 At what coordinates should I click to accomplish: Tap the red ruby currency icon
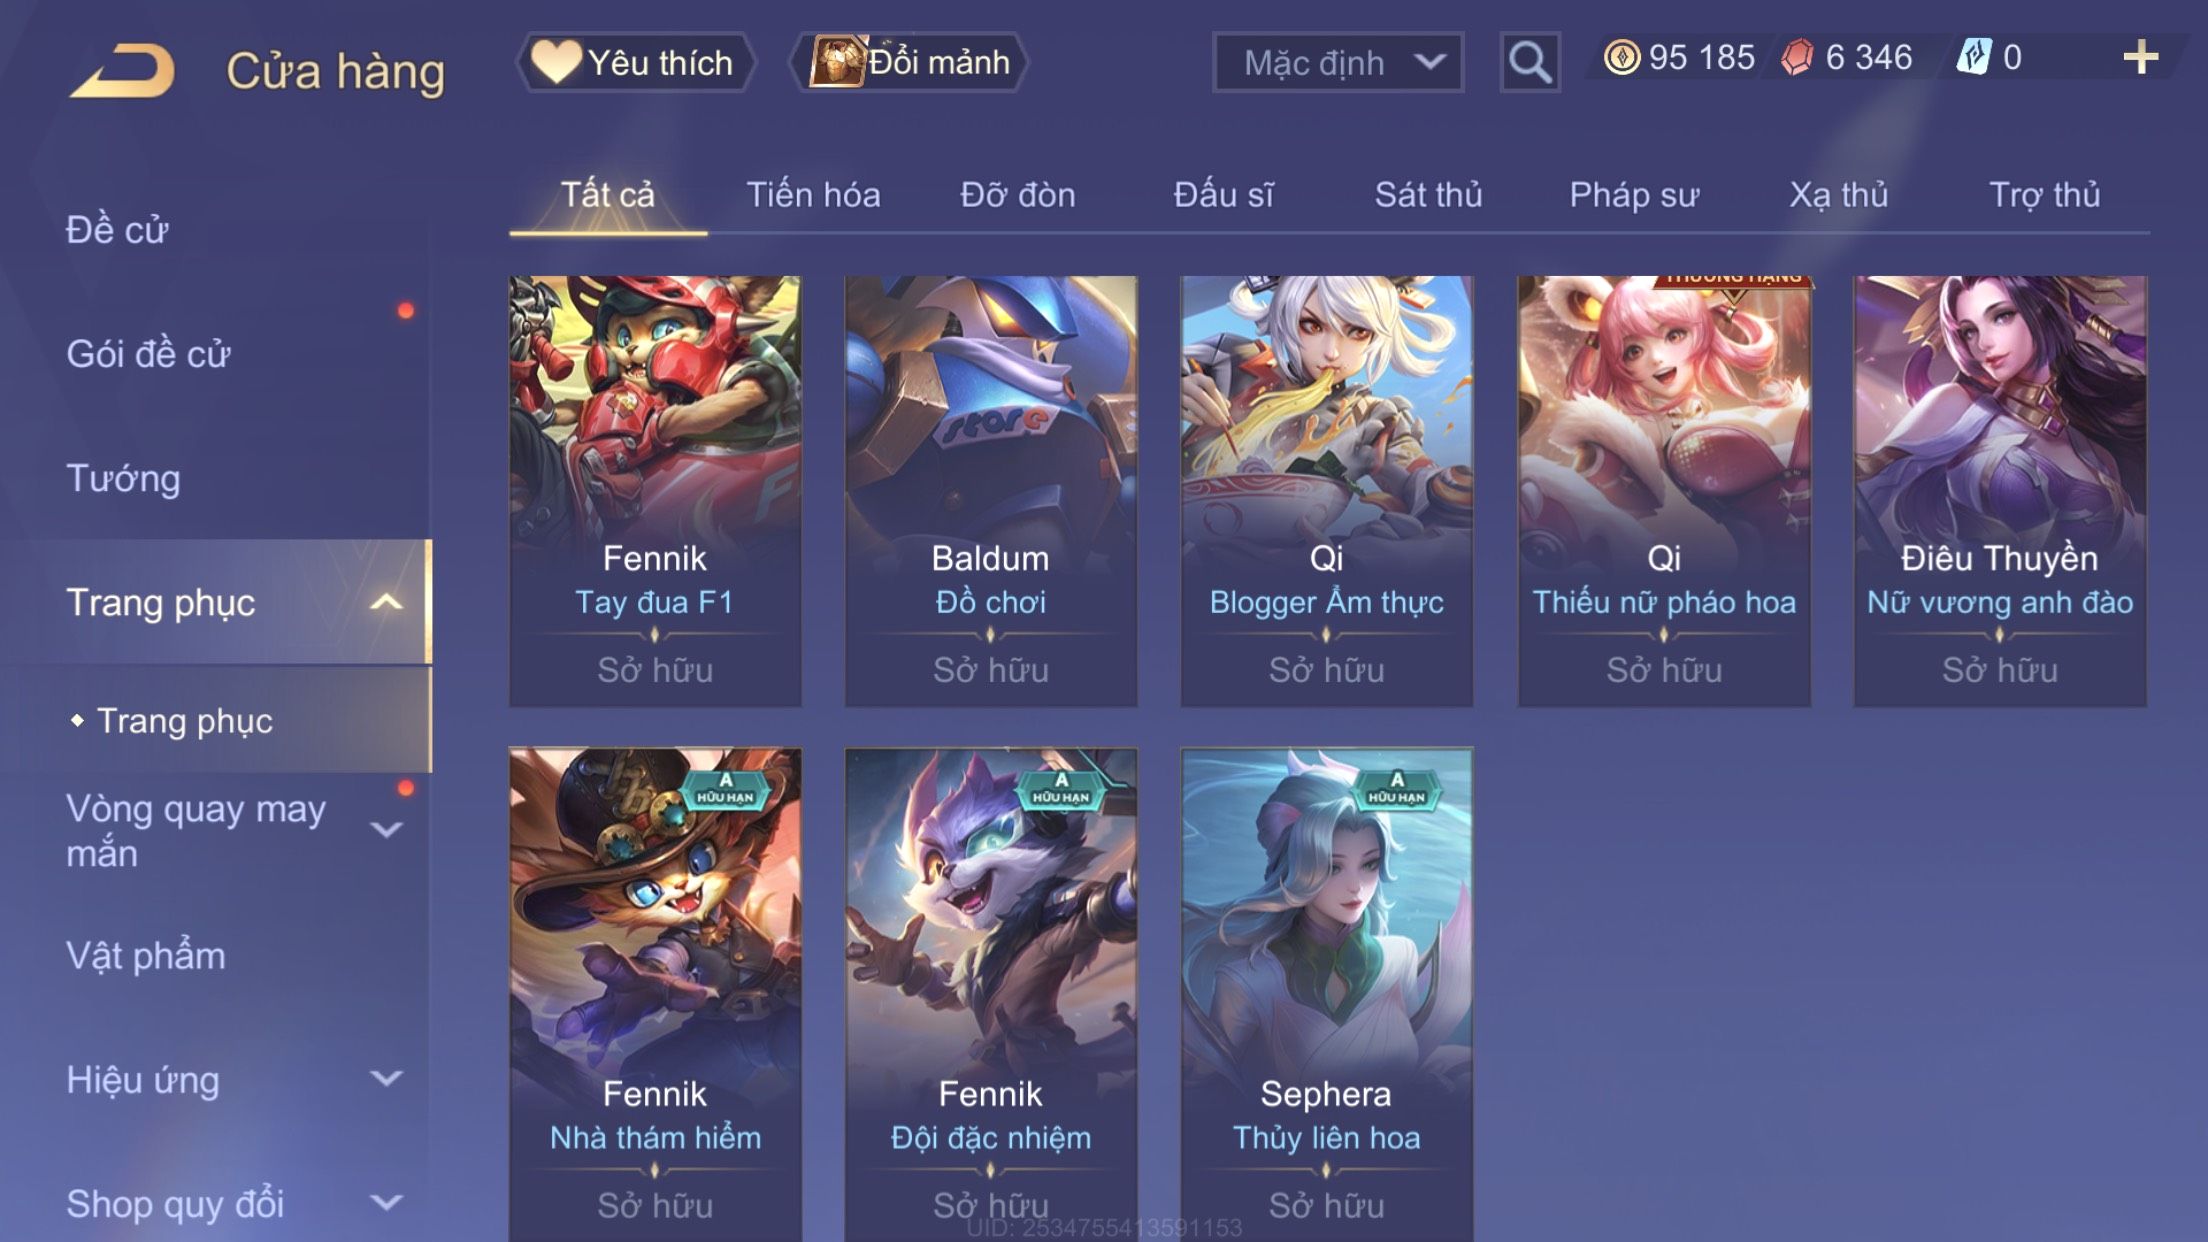point(1797,58)
